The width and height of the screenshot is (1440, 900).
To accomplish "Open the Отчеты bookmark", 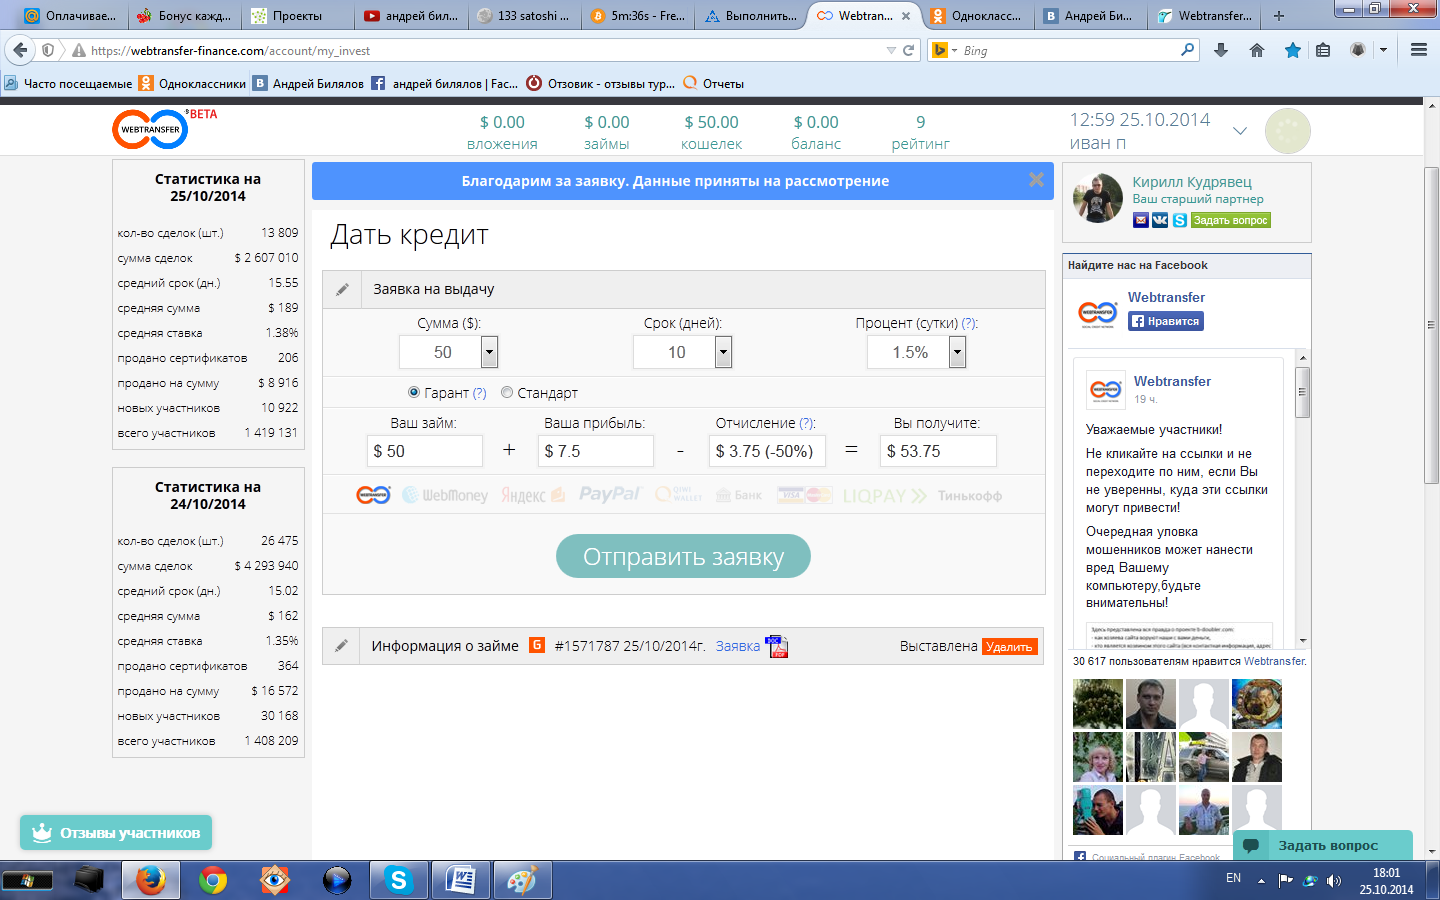I will point(713,83).
